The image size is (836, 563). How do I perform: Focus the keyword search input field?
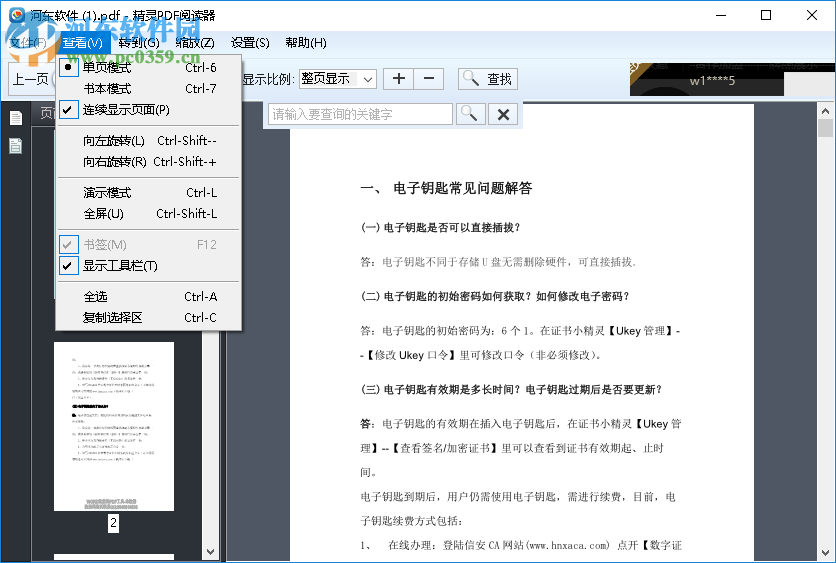[360, 114]
